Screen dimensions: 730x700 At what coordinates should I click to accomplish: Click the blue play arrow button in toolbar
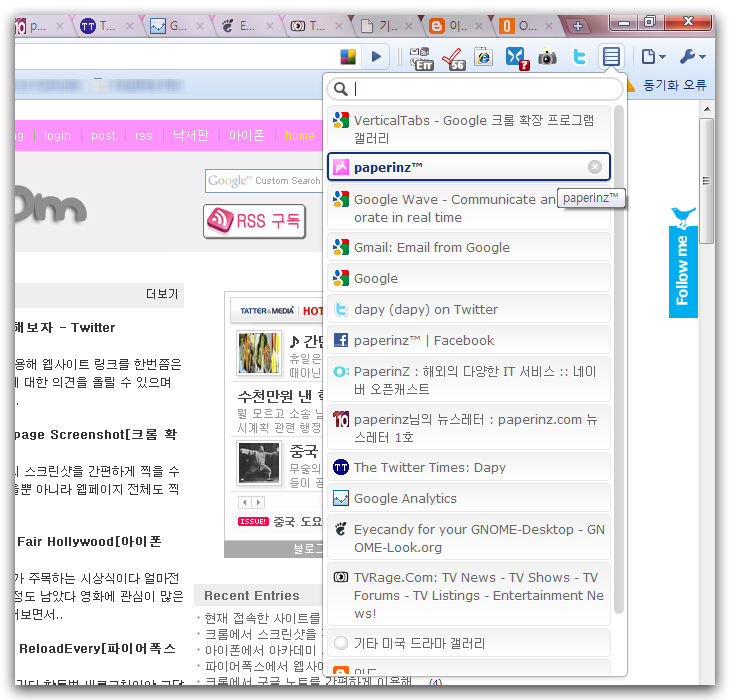click(x=376, y=57)
